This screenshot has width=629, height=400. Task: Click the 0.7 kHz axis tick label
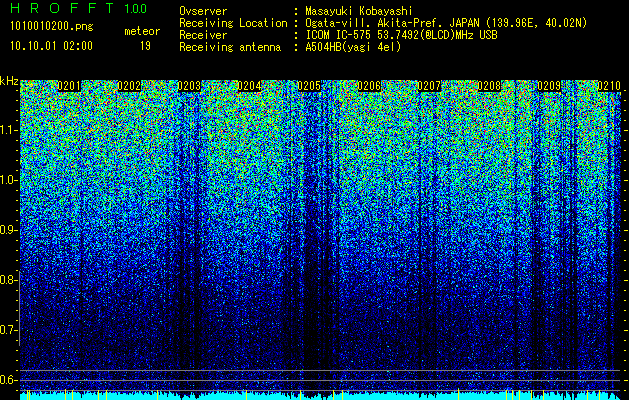click(x=9, y=330)
